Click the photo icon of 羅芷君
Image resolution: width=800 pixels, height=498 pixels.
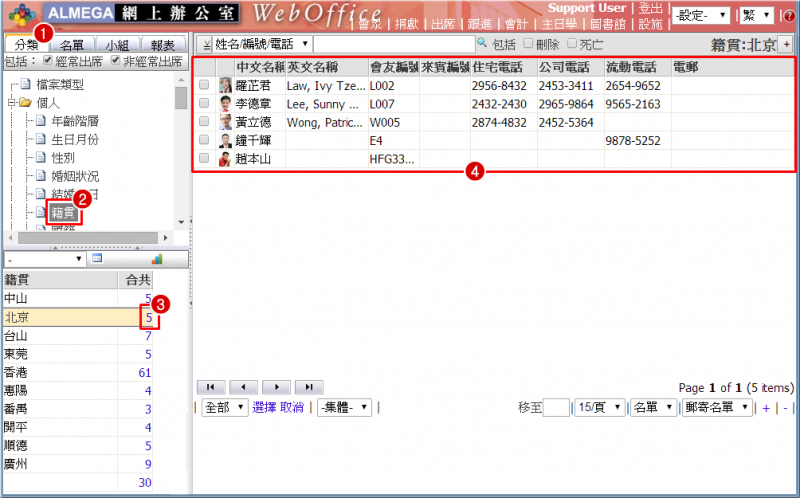pyautogui.click(x=225, y=86)
